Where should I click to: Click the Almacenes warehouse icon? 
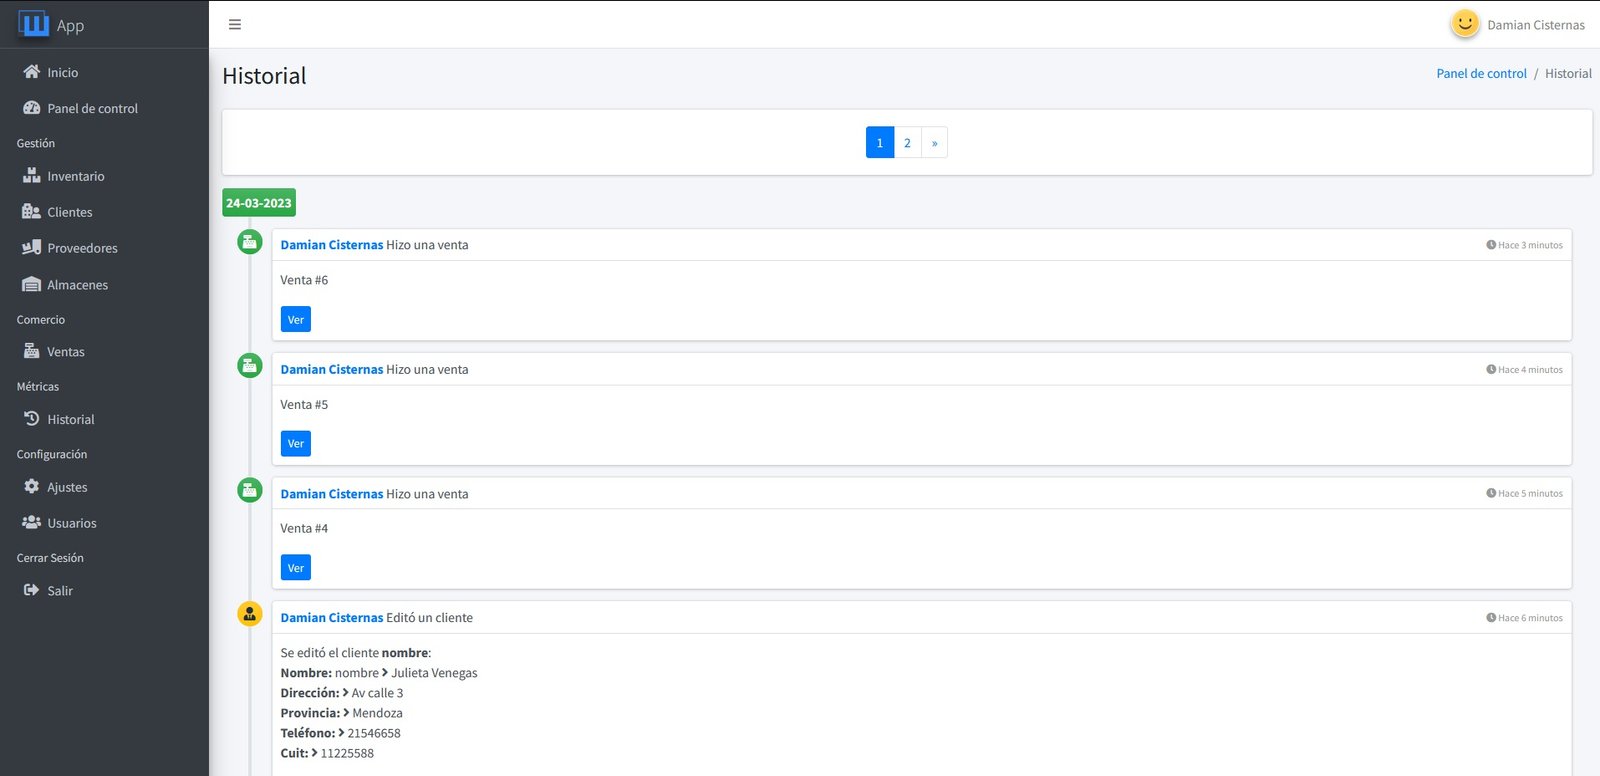point(32,285)
